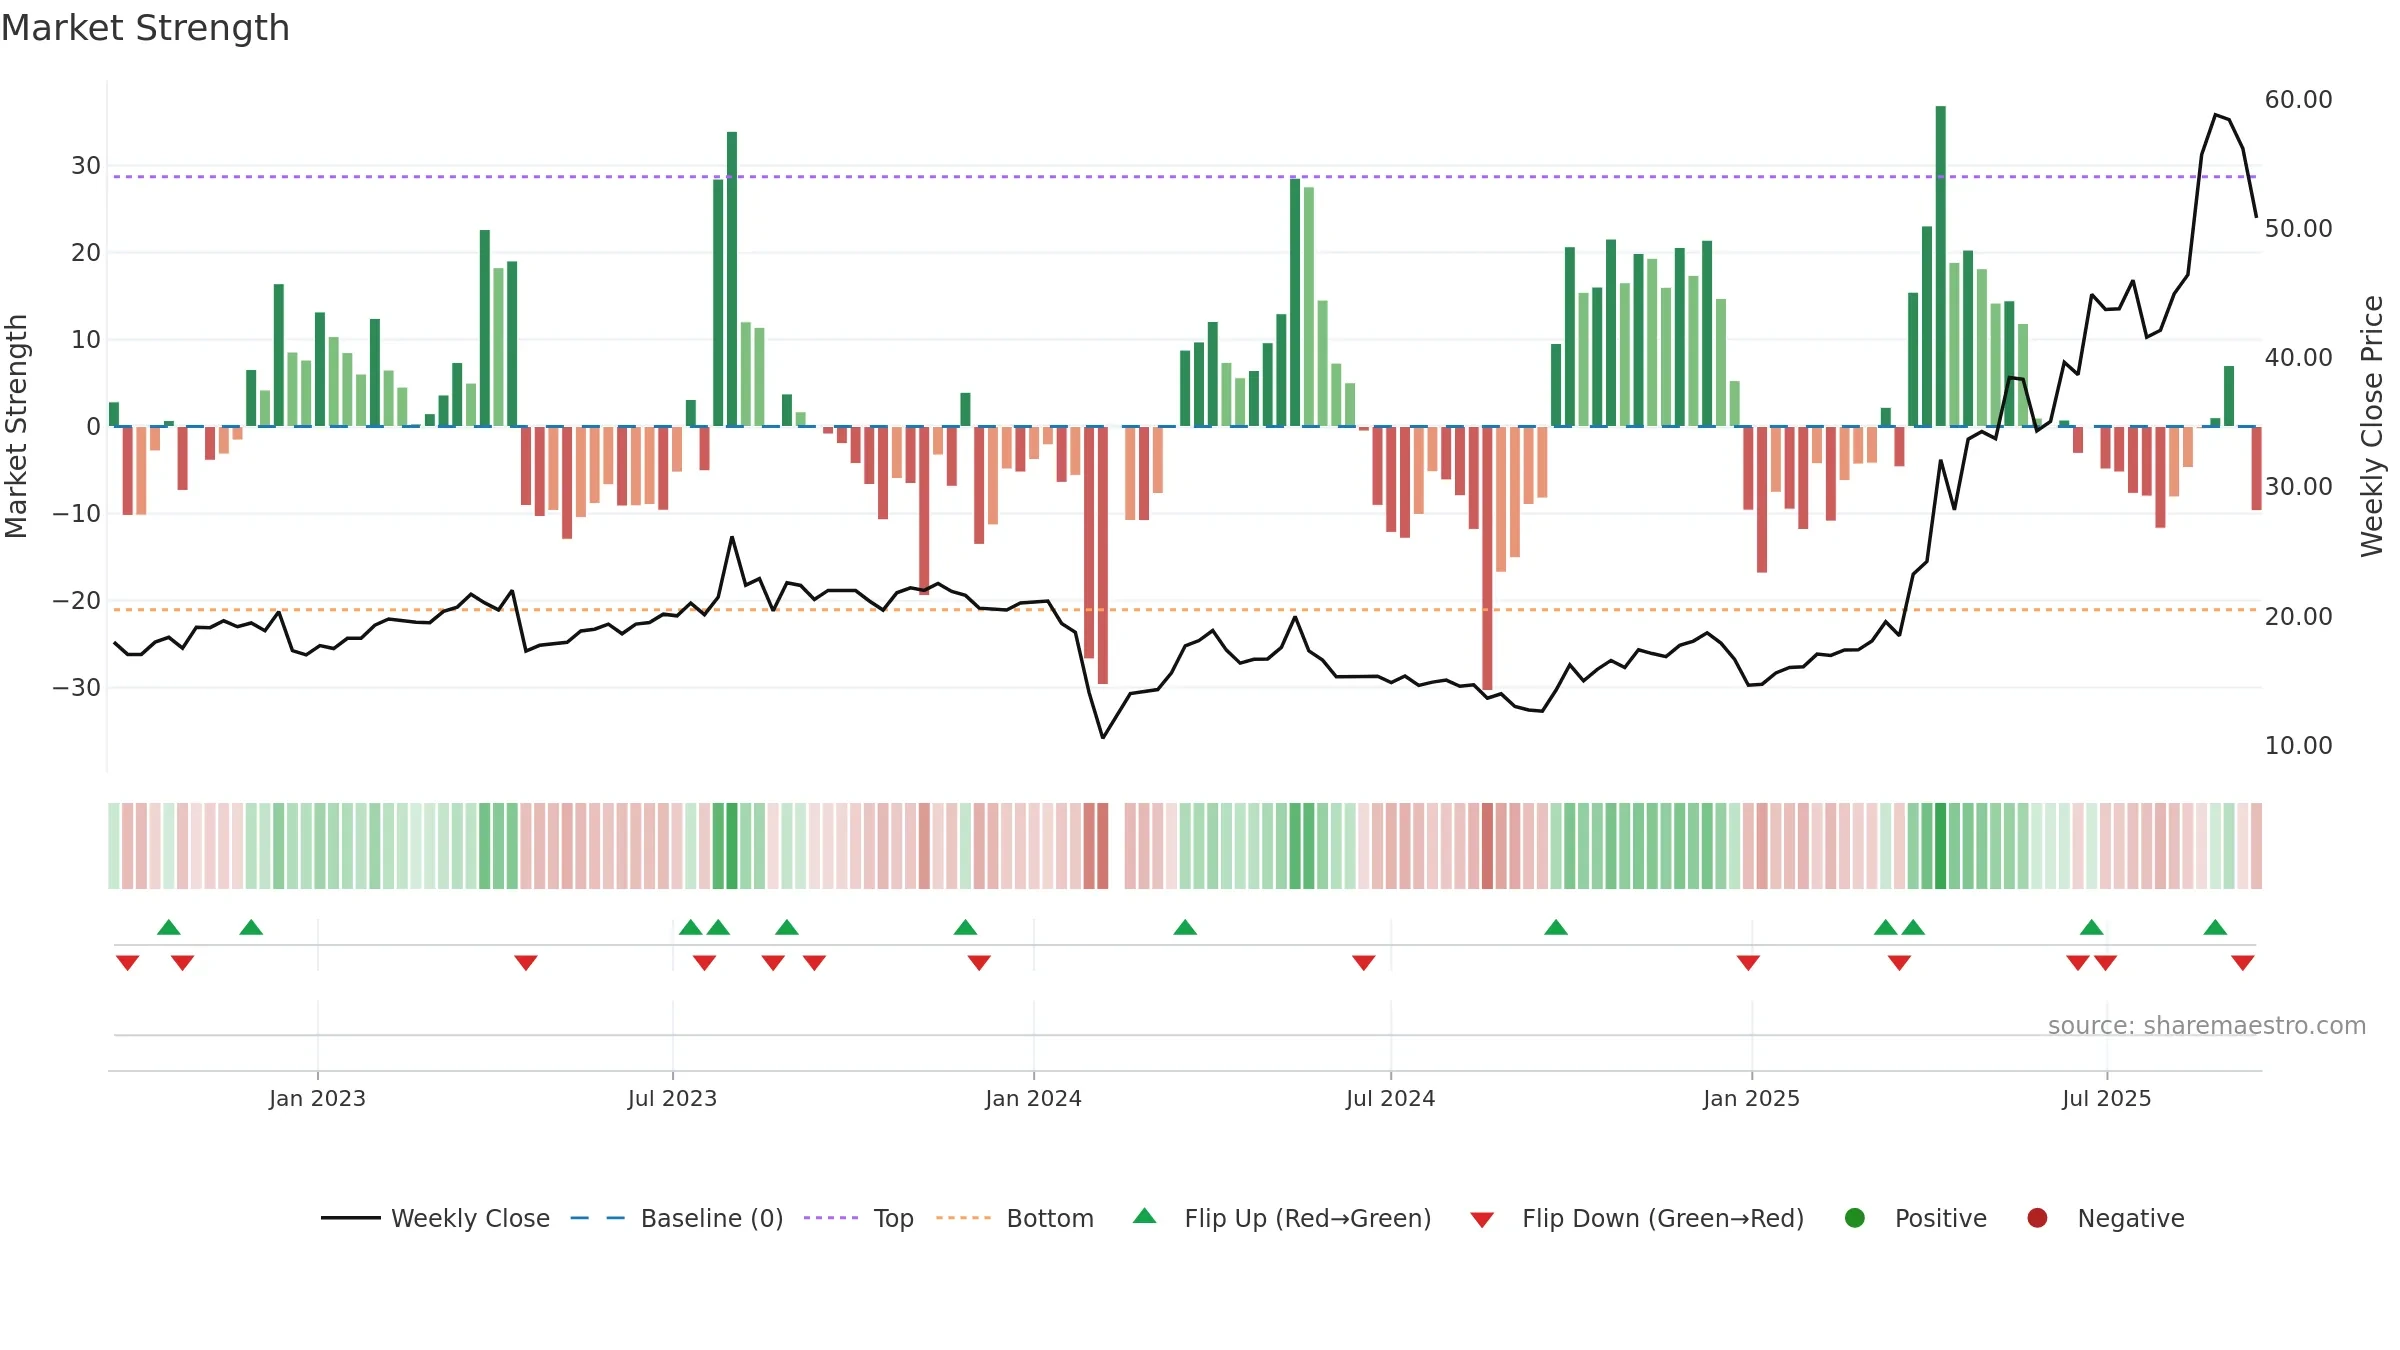Click the blue dashed Baseline line sample
Screen dimensions: 2400x1350
coord(598,1218)
